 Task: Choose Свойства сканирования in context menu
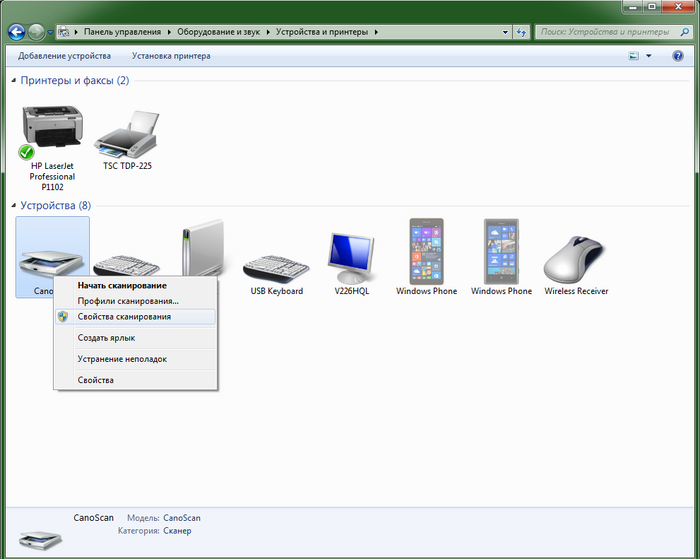pyautogui.click(x=124, y=316)
